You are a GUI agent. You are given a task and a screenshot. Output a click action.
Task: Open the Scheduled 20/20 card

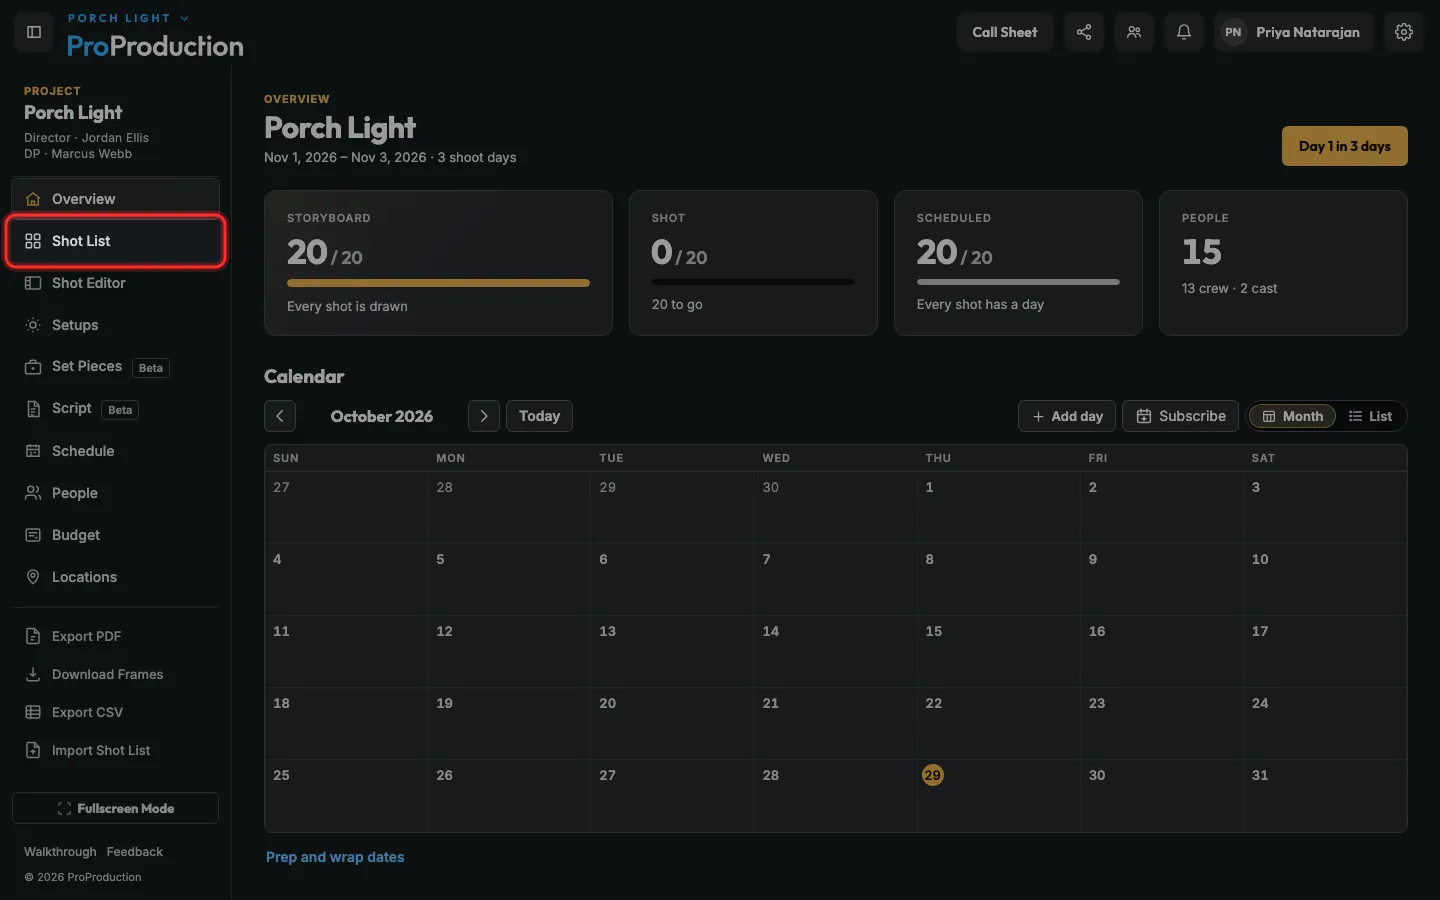(1018, 263)
